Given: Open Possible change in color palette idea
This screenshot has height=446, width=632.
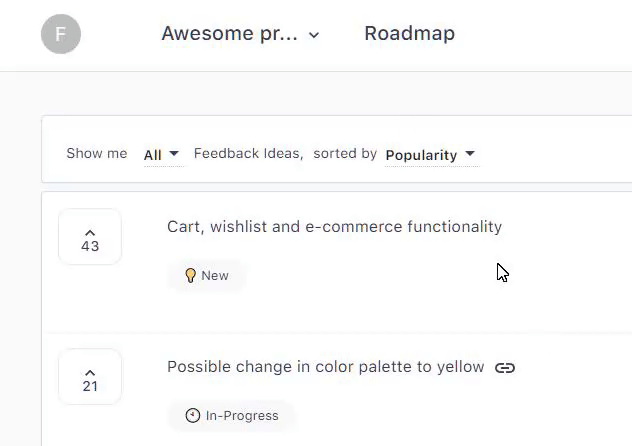Looking at the screenshot, I should [326, 367].
